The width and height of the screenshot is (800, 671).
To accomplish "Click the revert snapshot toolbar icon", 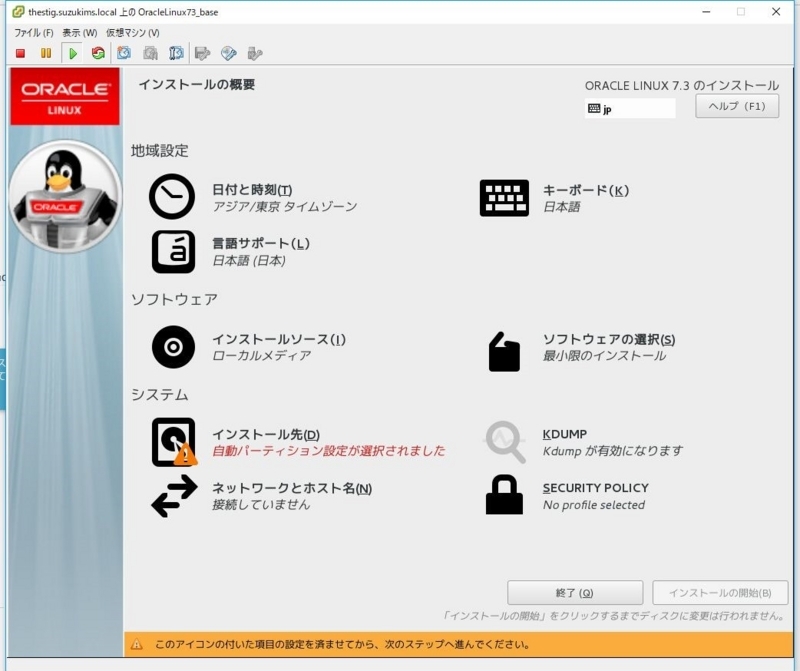I will click(150, 53).
